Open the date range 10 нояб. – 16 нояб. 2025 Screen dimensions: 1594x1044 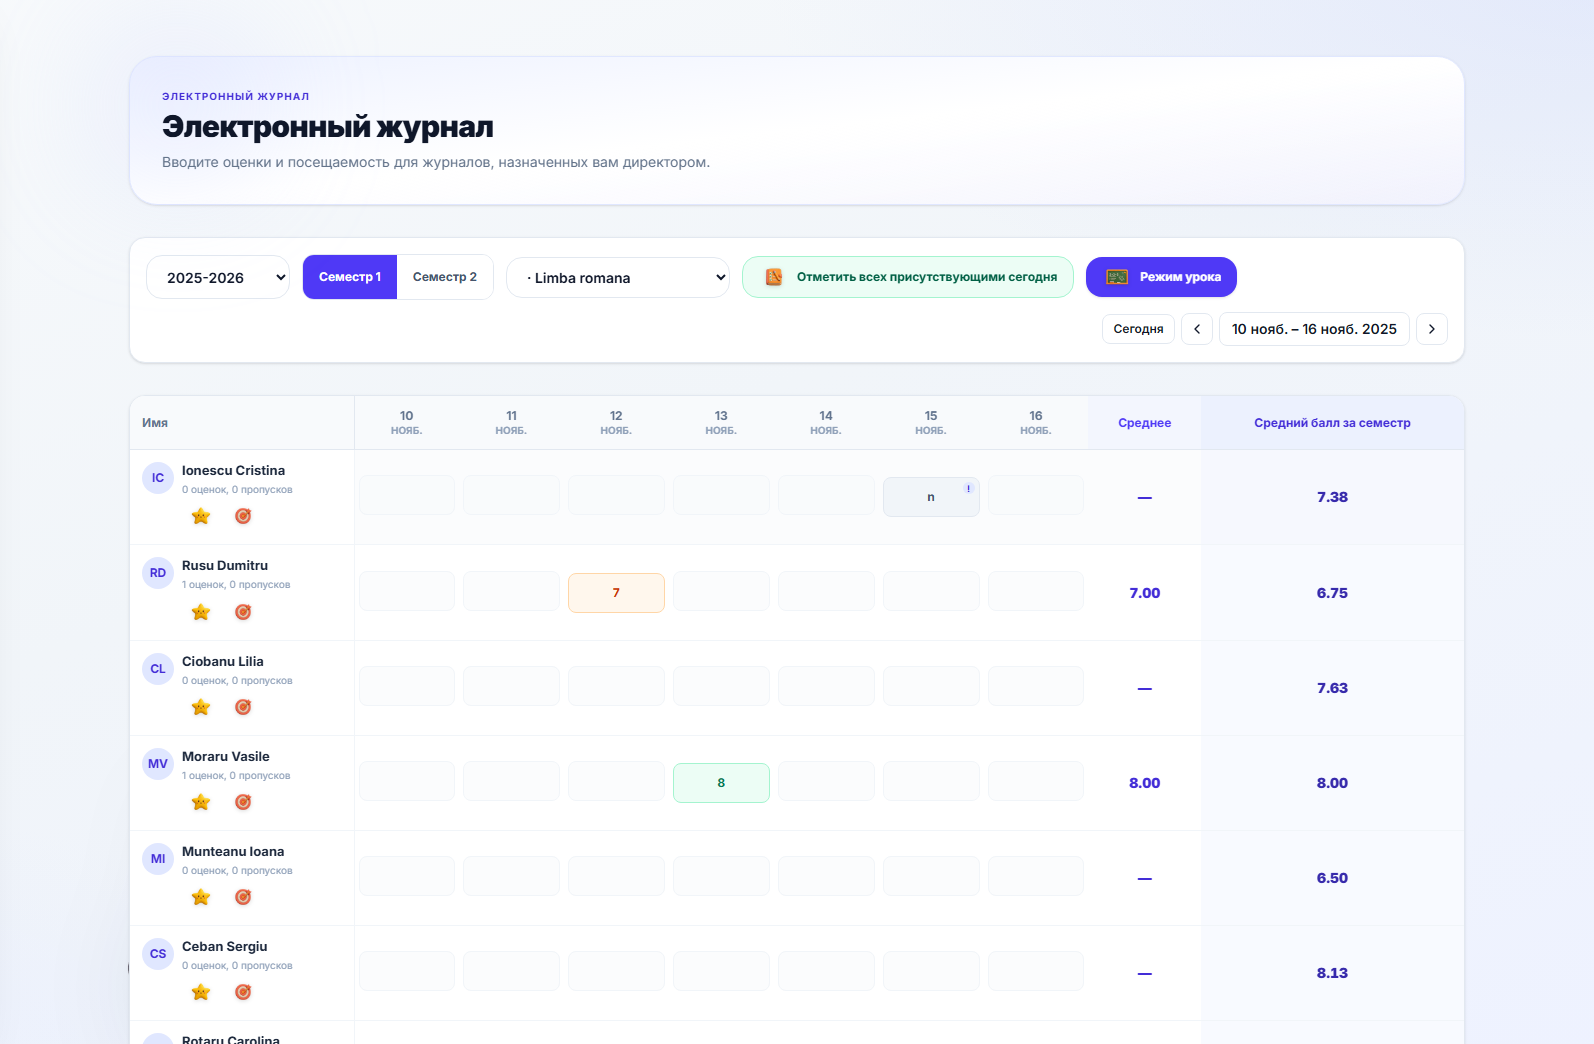[1314, 329]
